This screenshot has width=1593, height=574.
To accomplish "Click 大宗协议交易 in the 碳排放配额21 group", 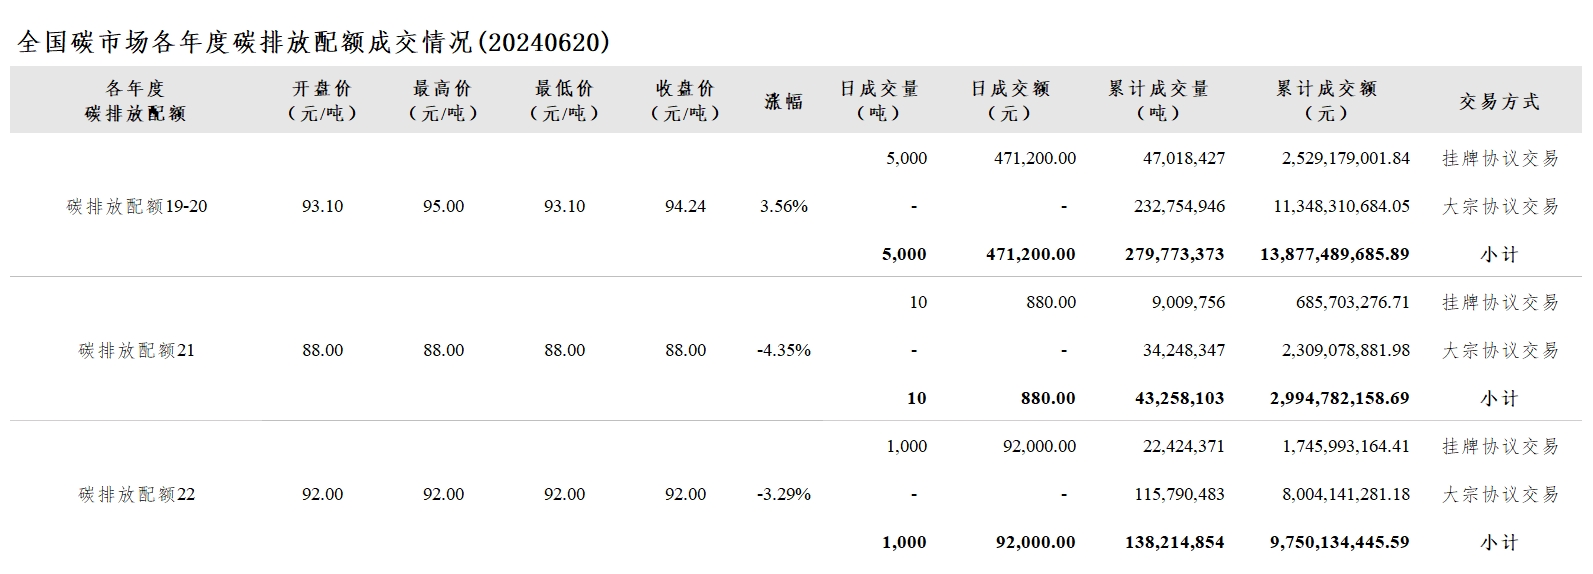I will (1499, 351).
